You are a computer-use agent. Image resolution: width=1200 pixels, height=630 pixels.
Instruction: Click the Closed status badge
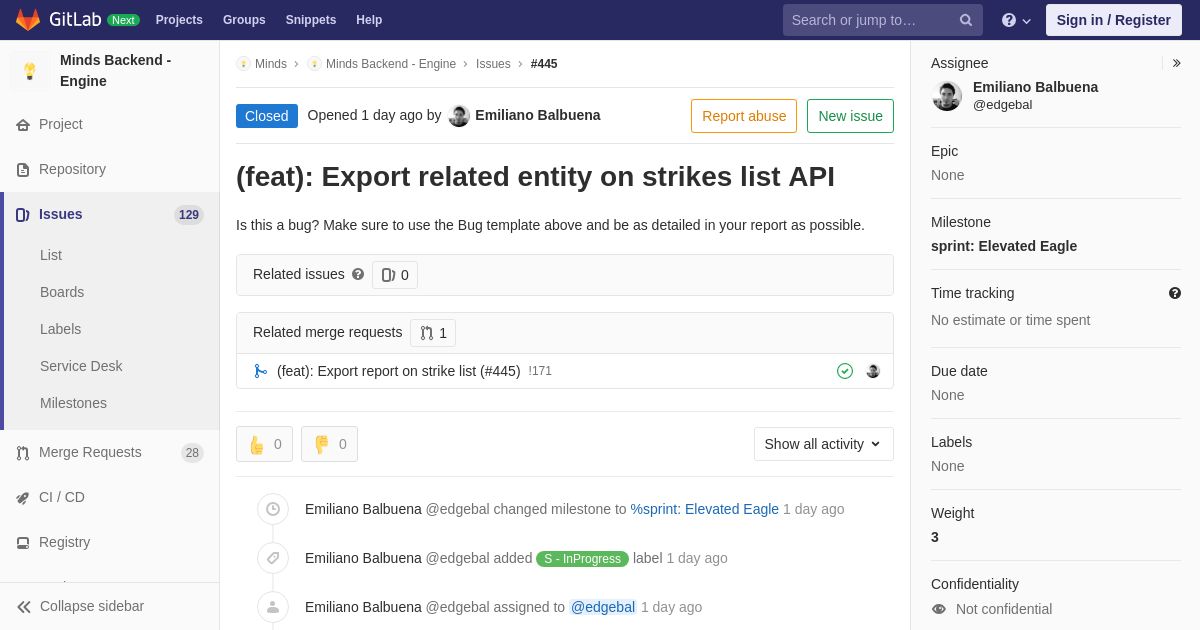point(267,116)
